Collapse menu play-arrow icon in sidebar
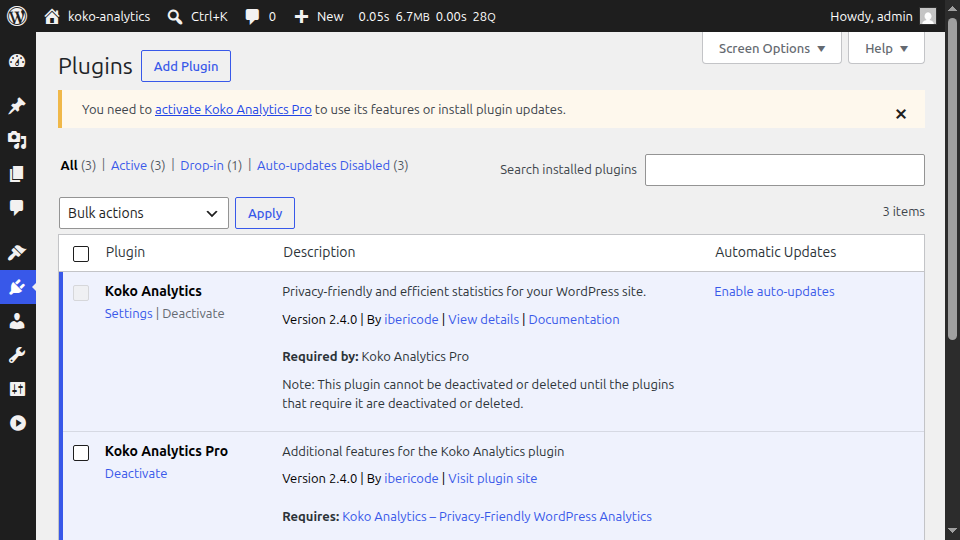Viewport: 960px width, 540px height. coord(17,423)
